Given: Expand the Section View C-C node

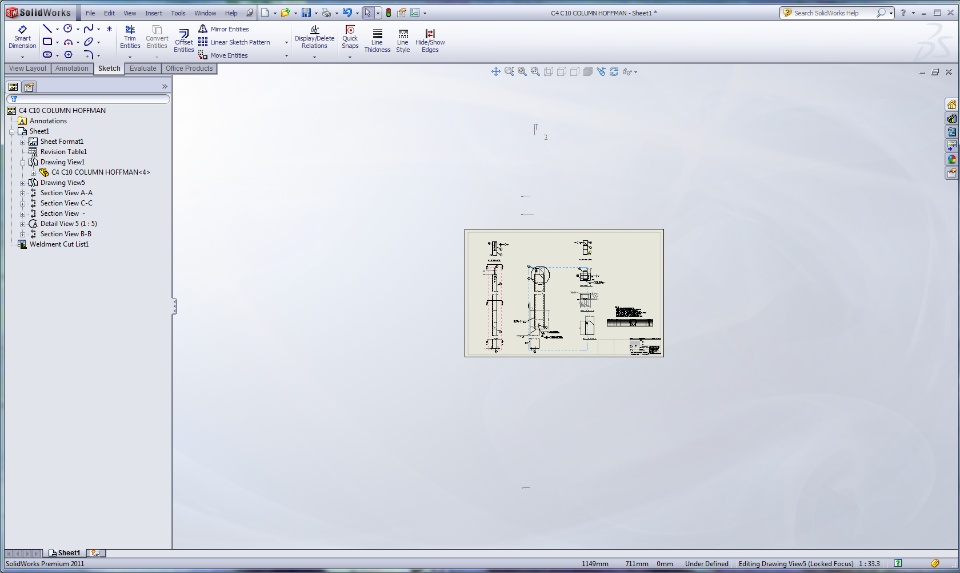Looking at the screenshot, I should [x=23, y=203].
